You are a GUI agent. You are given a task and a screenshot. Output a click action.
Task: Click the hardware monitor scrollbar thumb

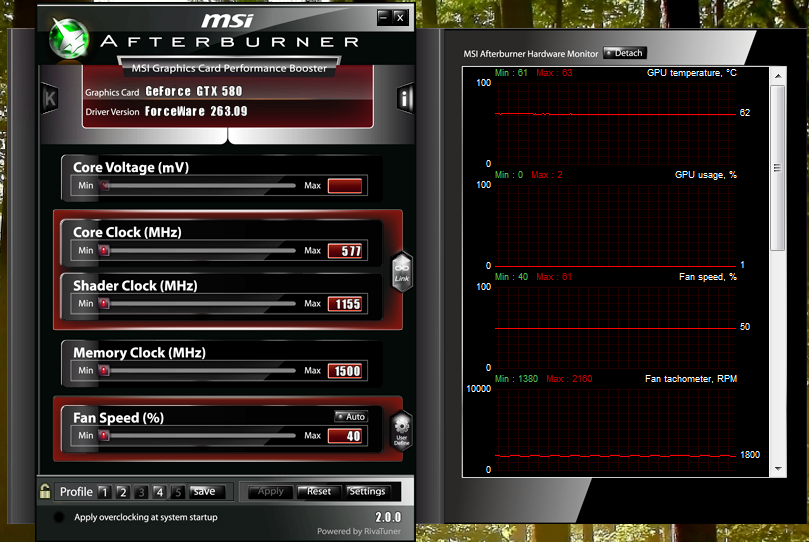pyautogui.click(x=778, y=168)
